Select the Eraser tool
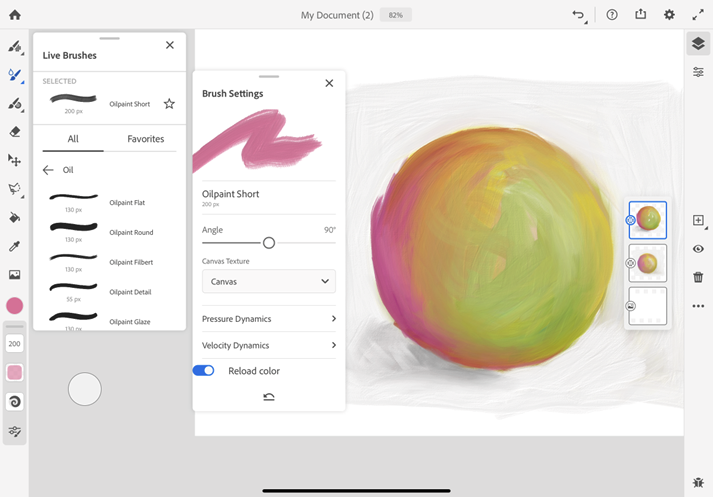Viewport: 713px width, 497px height. (15, 132)
